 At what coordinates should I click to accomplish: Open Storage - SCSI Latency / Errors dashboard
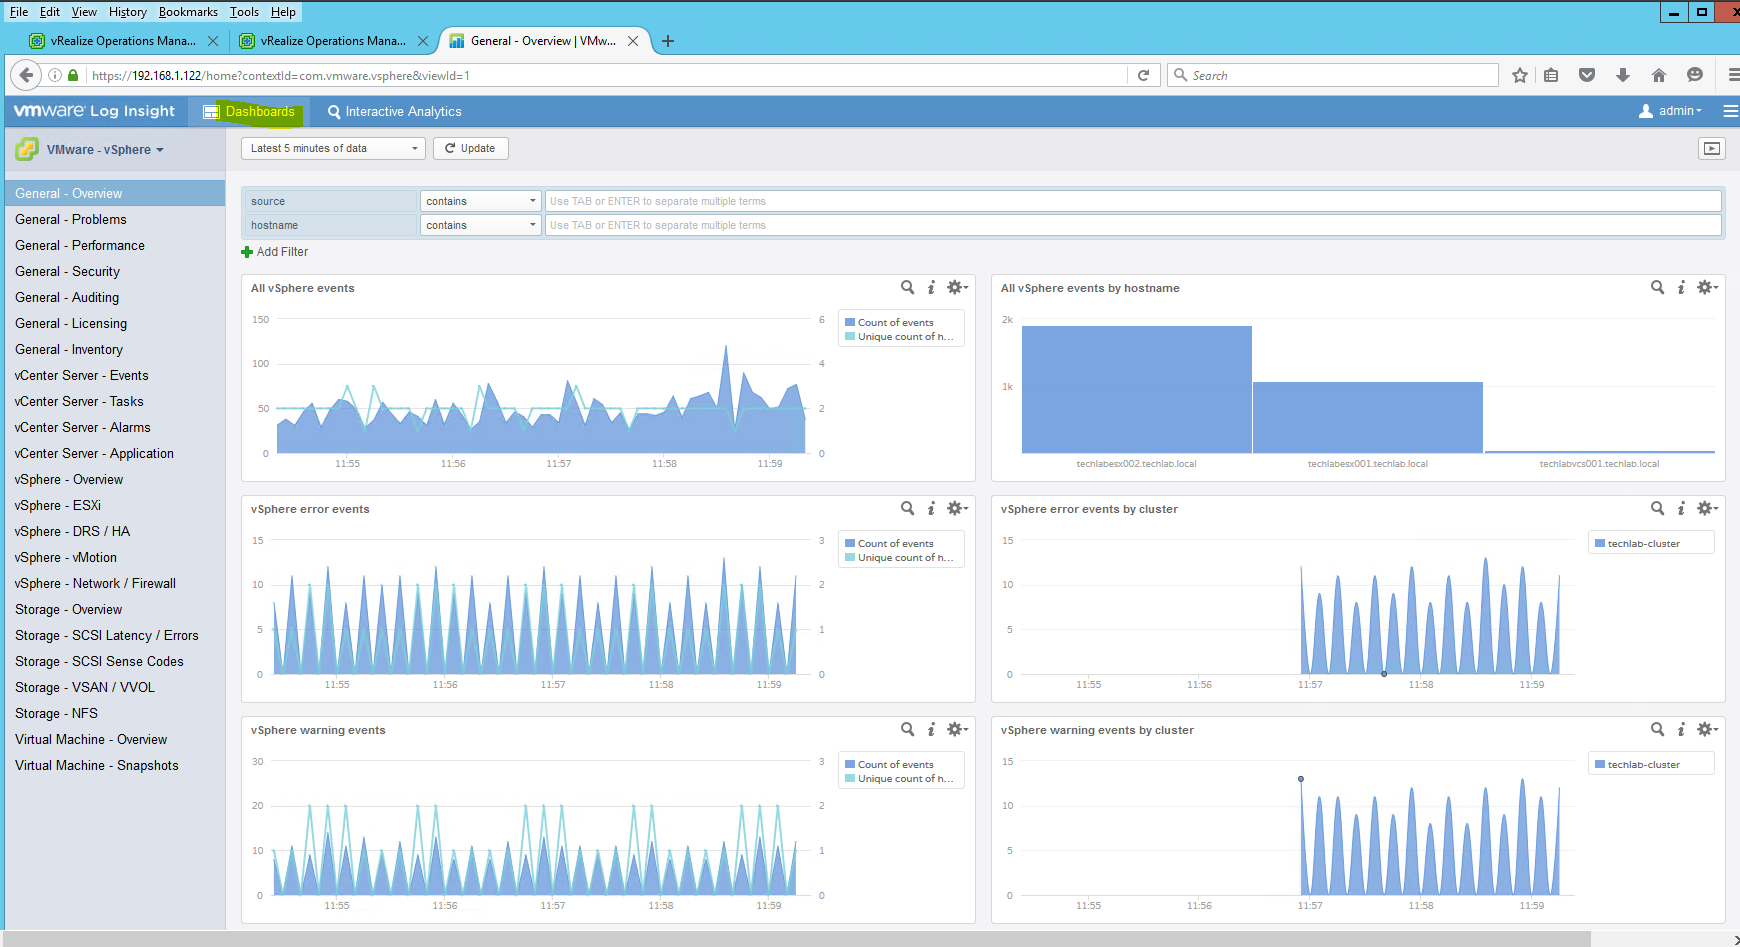point(115,635)
